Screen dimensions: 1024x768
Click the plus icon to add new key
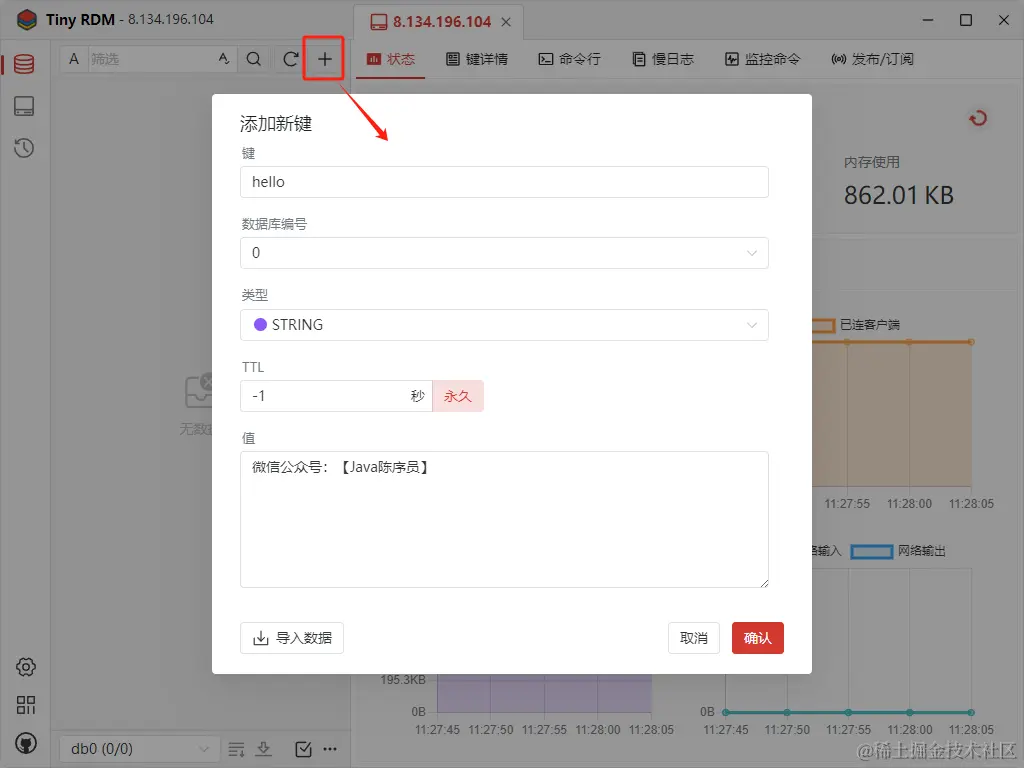(x=324, y=59)
